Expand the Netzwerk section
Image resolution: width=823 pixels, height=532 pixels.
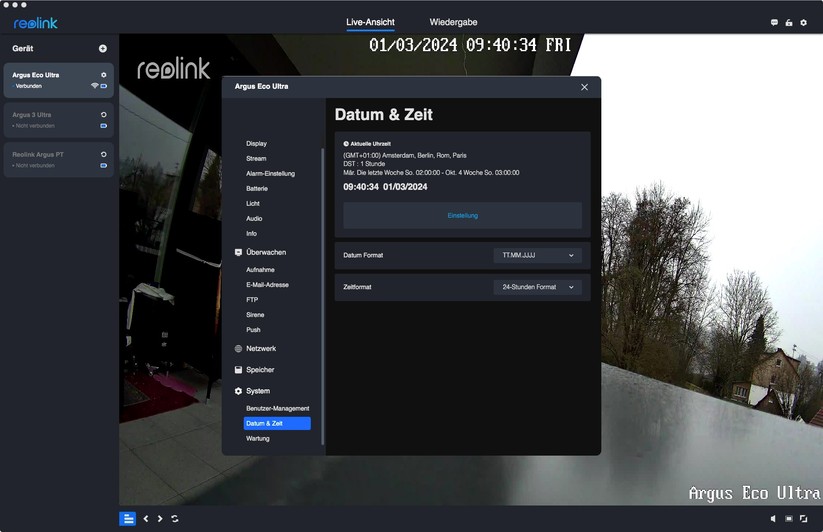coord(261,348)
